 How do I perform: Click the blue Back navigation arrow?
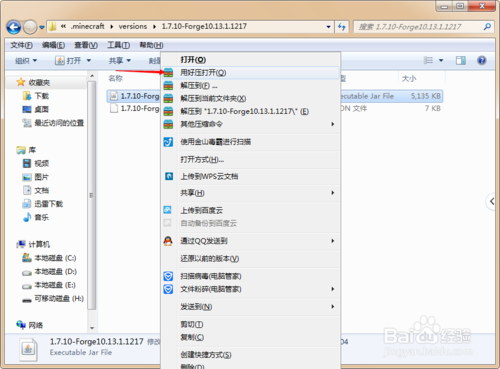(14, 27)
